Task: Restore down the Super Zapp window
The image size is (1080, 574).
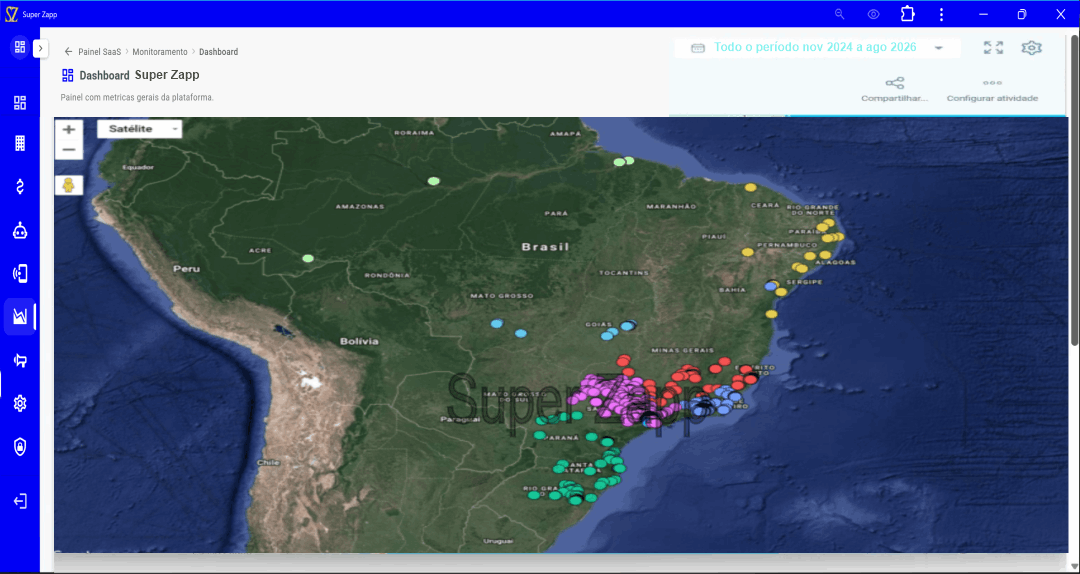Action: click(1022, 14)
